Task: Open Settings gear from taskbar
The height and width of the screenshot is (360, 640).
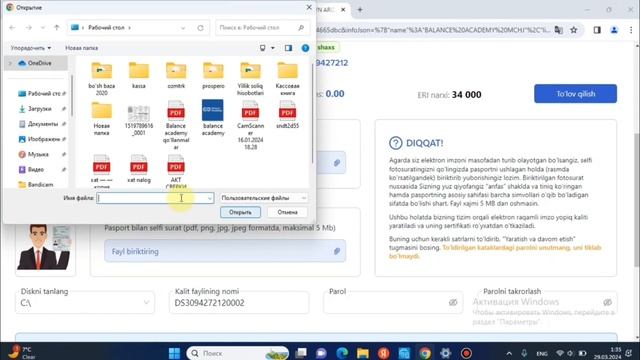Action: pyautogui.click(x=445, y=353)
